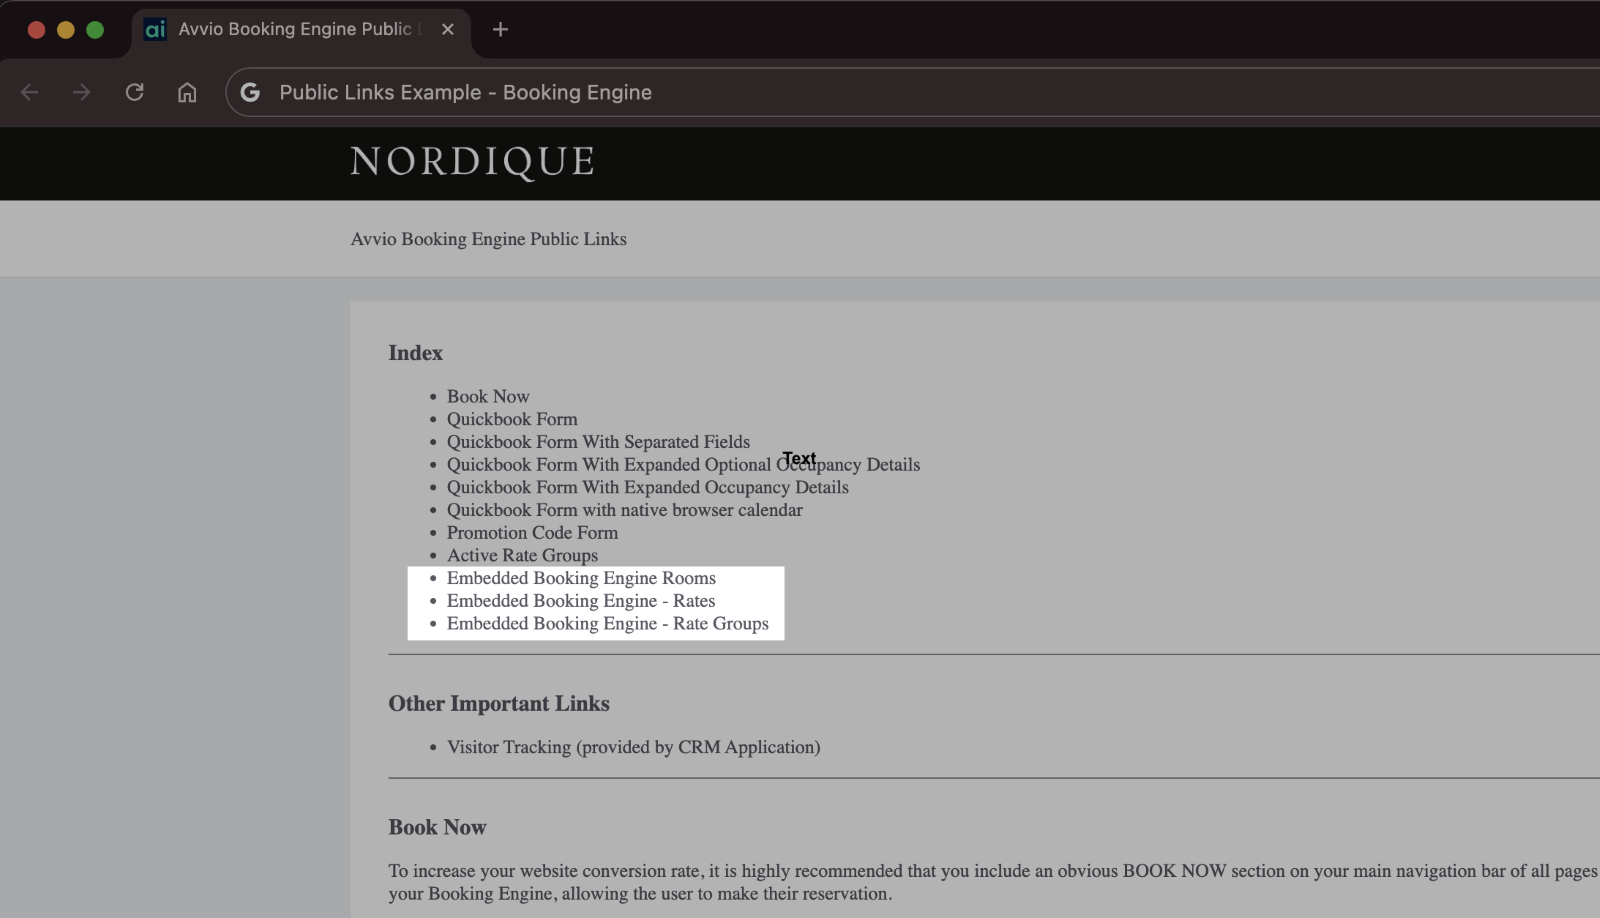Open Embedded Booking Engine - Rates link

point(581,601)
